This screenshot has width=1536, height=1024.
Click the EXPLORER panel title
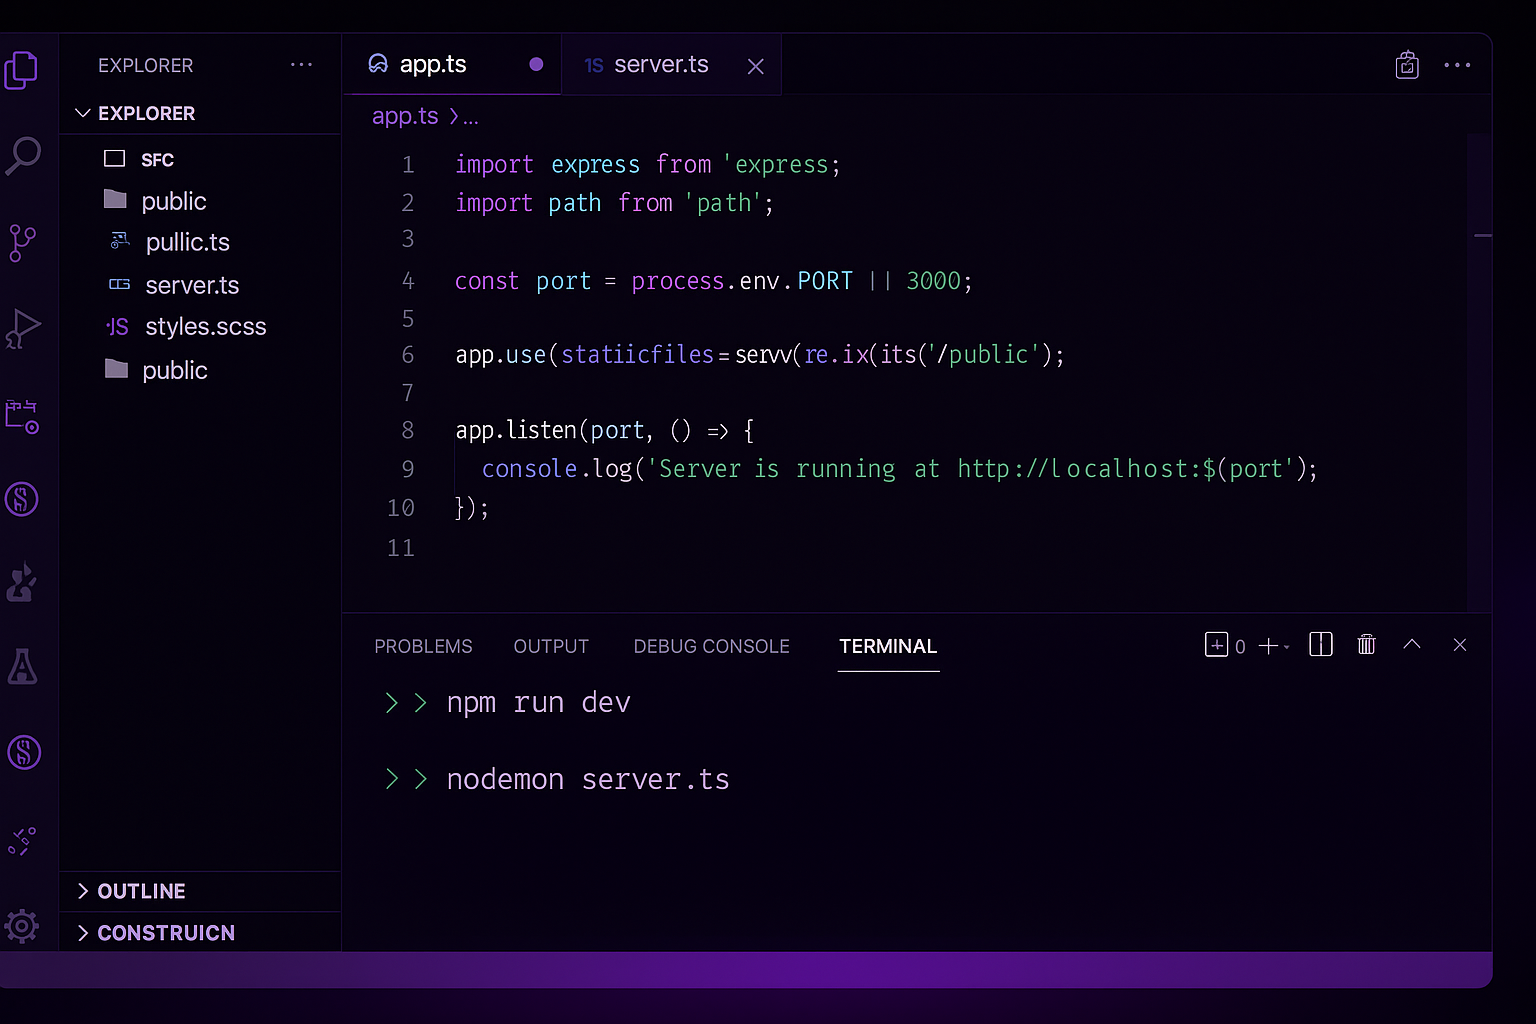(145, 65)
